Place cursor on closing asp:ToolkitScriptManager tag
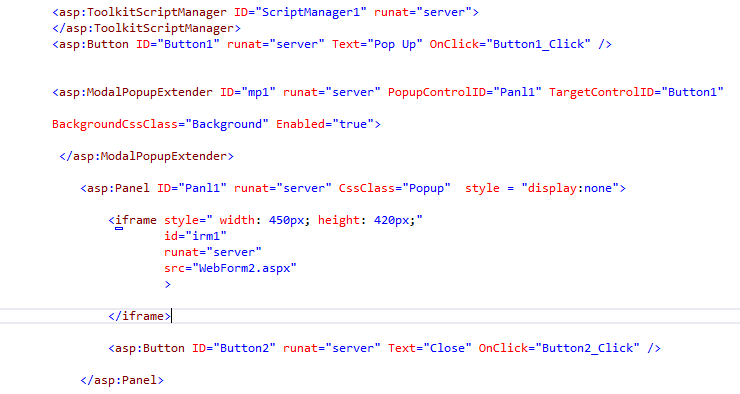Image resolution: width=740 pixels, height=394 pixels. point(146,28)
